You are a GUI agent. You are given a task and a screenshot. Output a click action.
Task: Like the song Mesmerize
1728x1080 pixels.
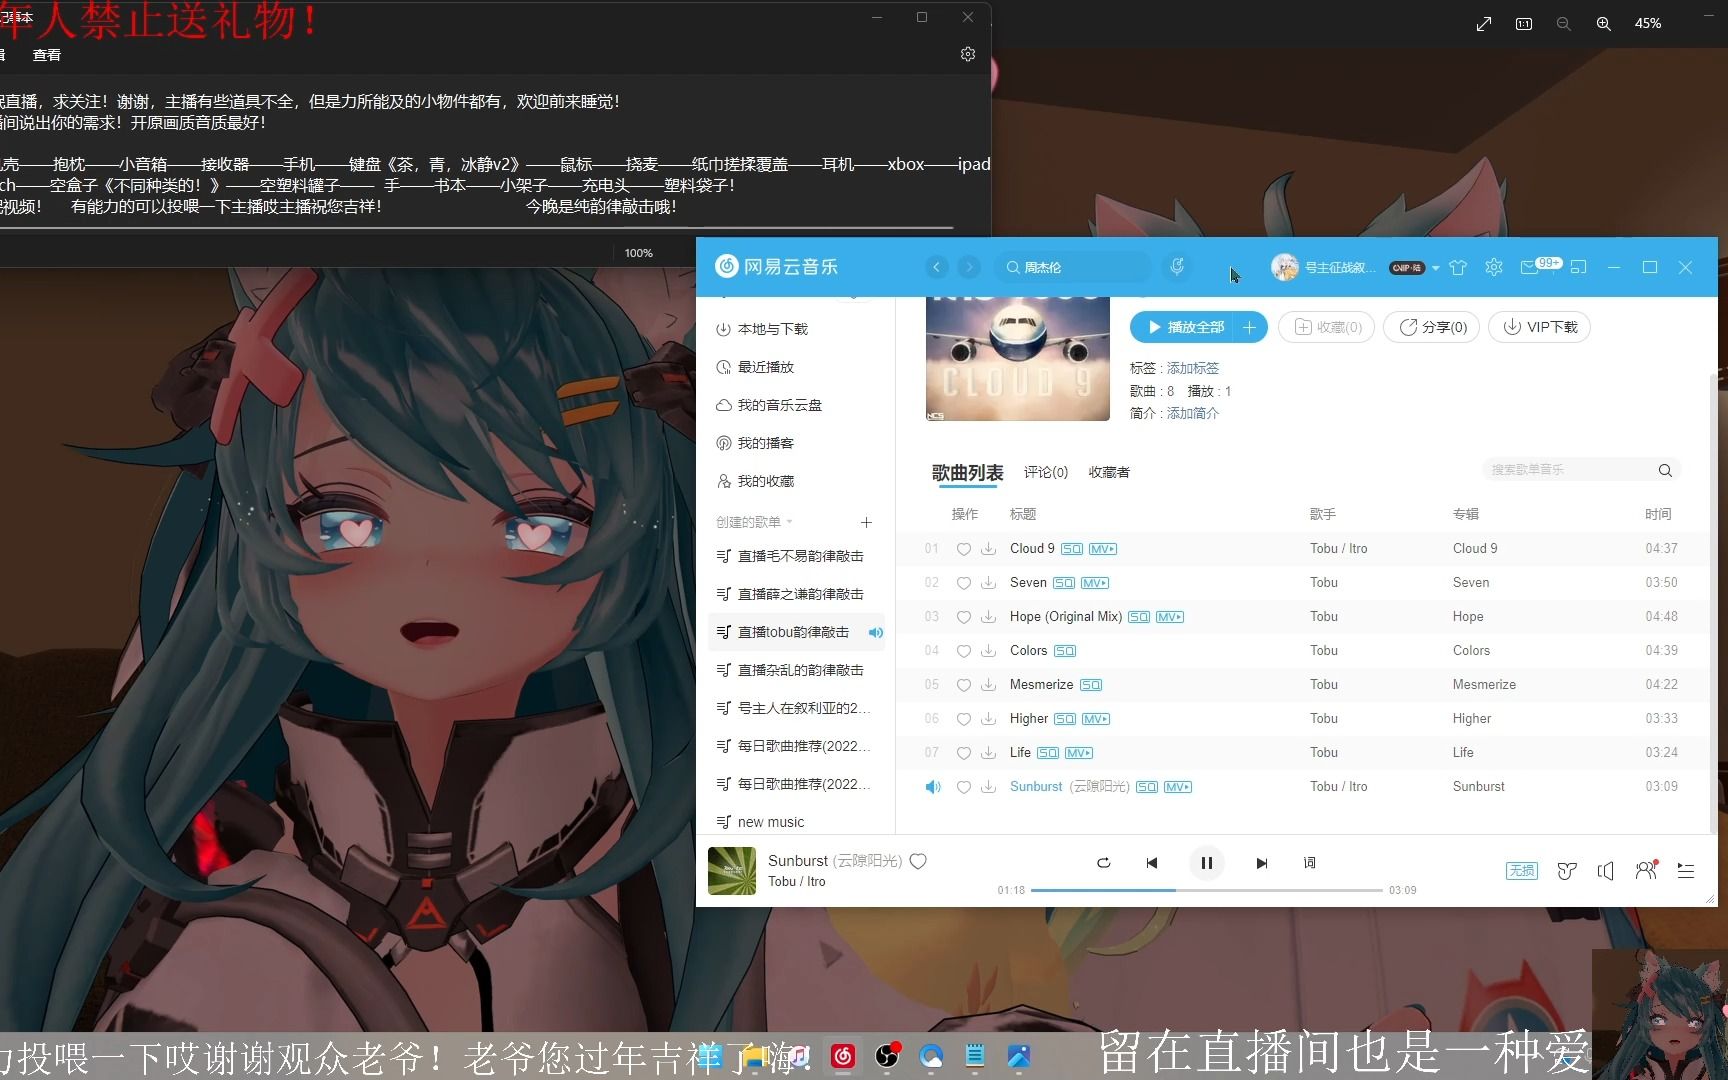(963, 685)
